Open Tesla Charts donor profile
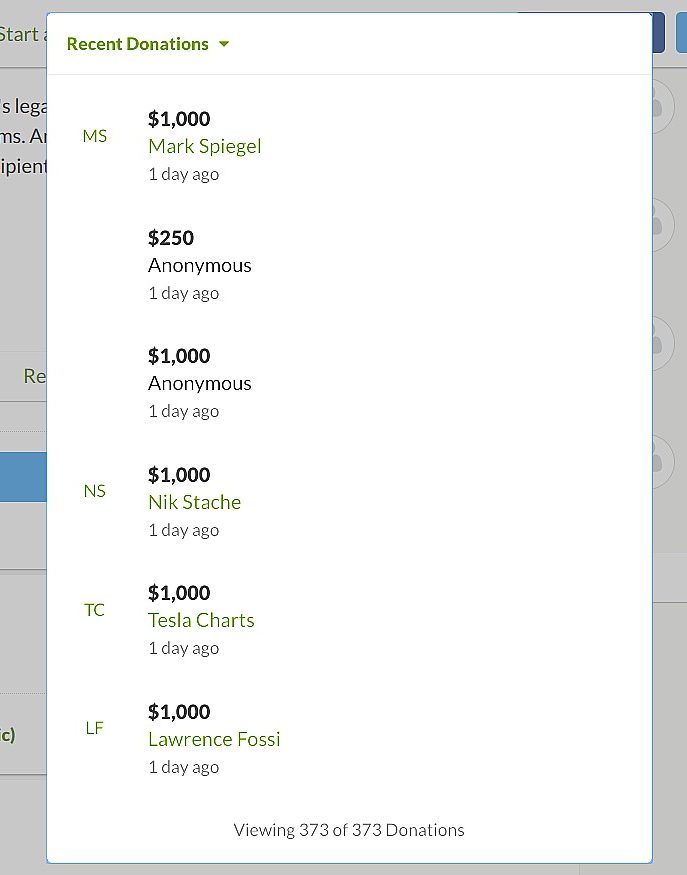 point(201,621)
